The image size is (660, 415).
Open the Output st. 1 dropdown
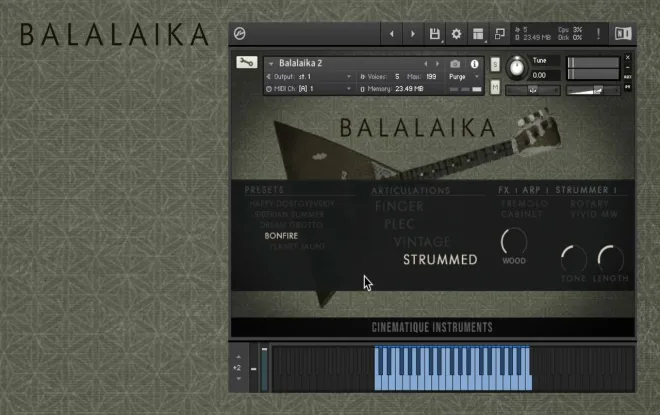click(309, 77)
